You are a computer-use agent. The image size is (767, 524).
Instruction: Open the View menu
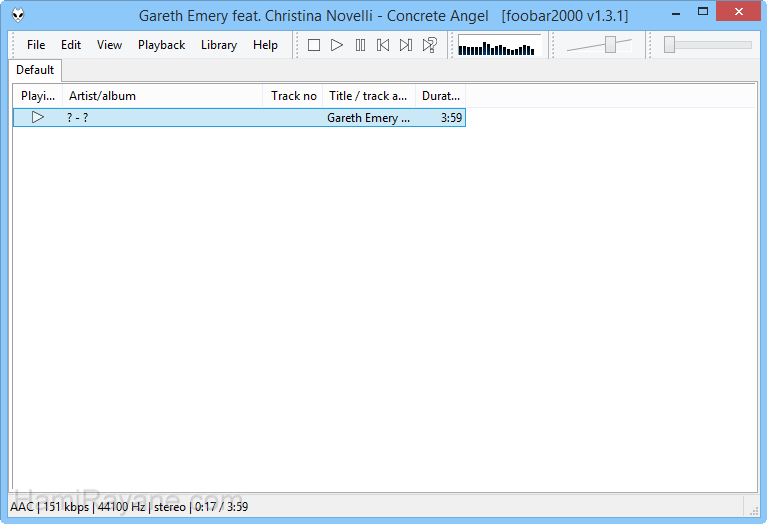(109, 45)
